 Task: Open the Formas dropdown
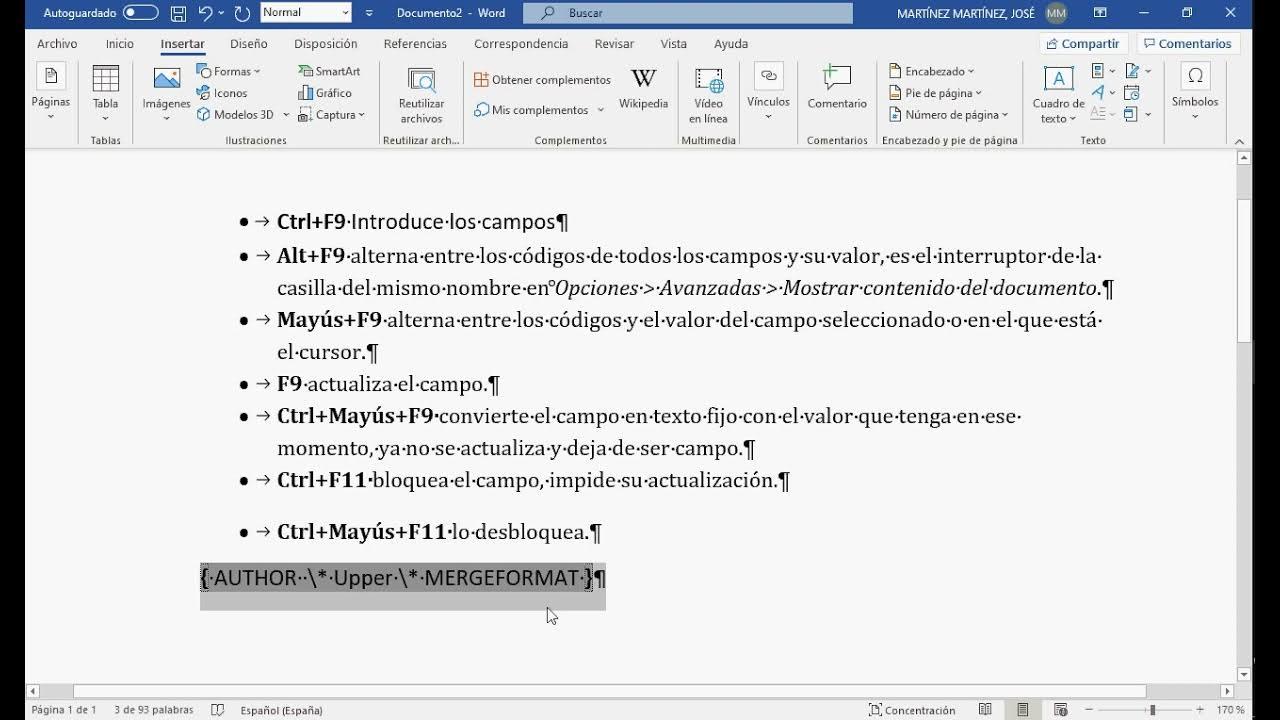tap(231, 70)
